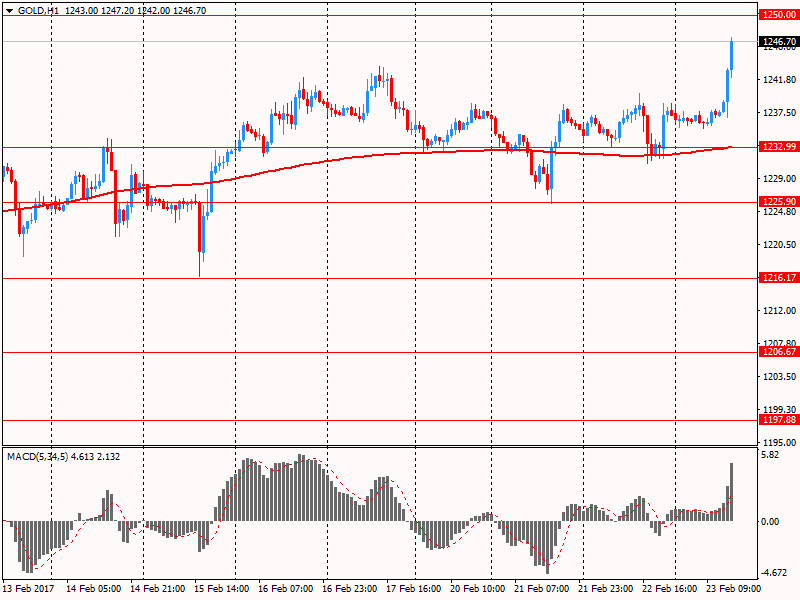Click the 21 Feb 07:00 time label
Image resolution: width=800 pixels, height=600 pixels.
click(540, 590)
